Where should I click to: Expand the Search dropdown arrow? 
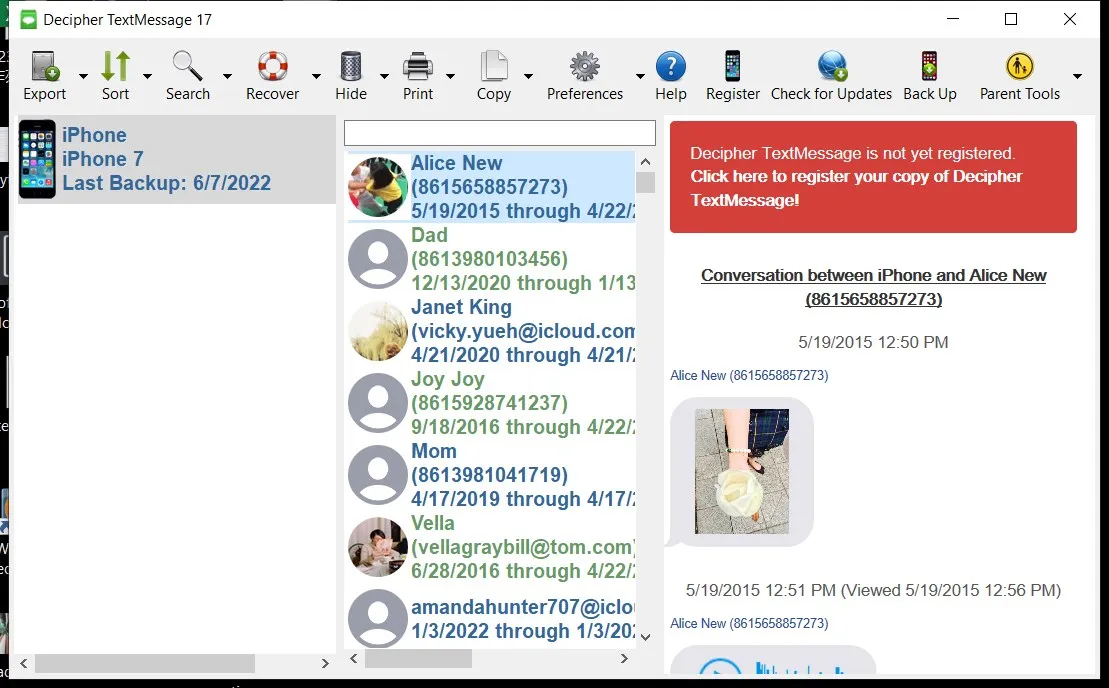[227, 76]
